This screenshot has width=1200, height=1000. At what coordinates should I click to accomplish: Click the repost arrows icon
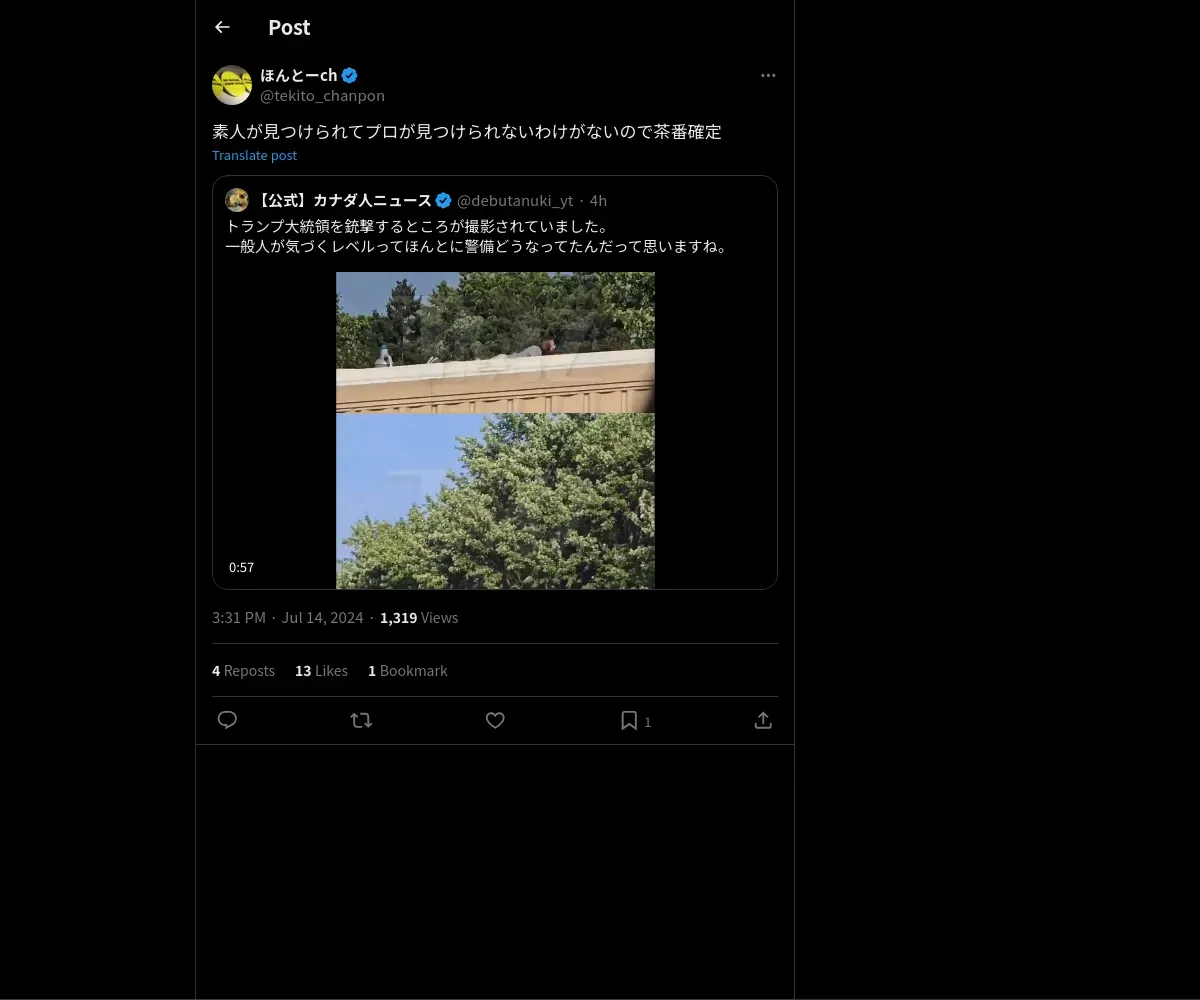361,720
